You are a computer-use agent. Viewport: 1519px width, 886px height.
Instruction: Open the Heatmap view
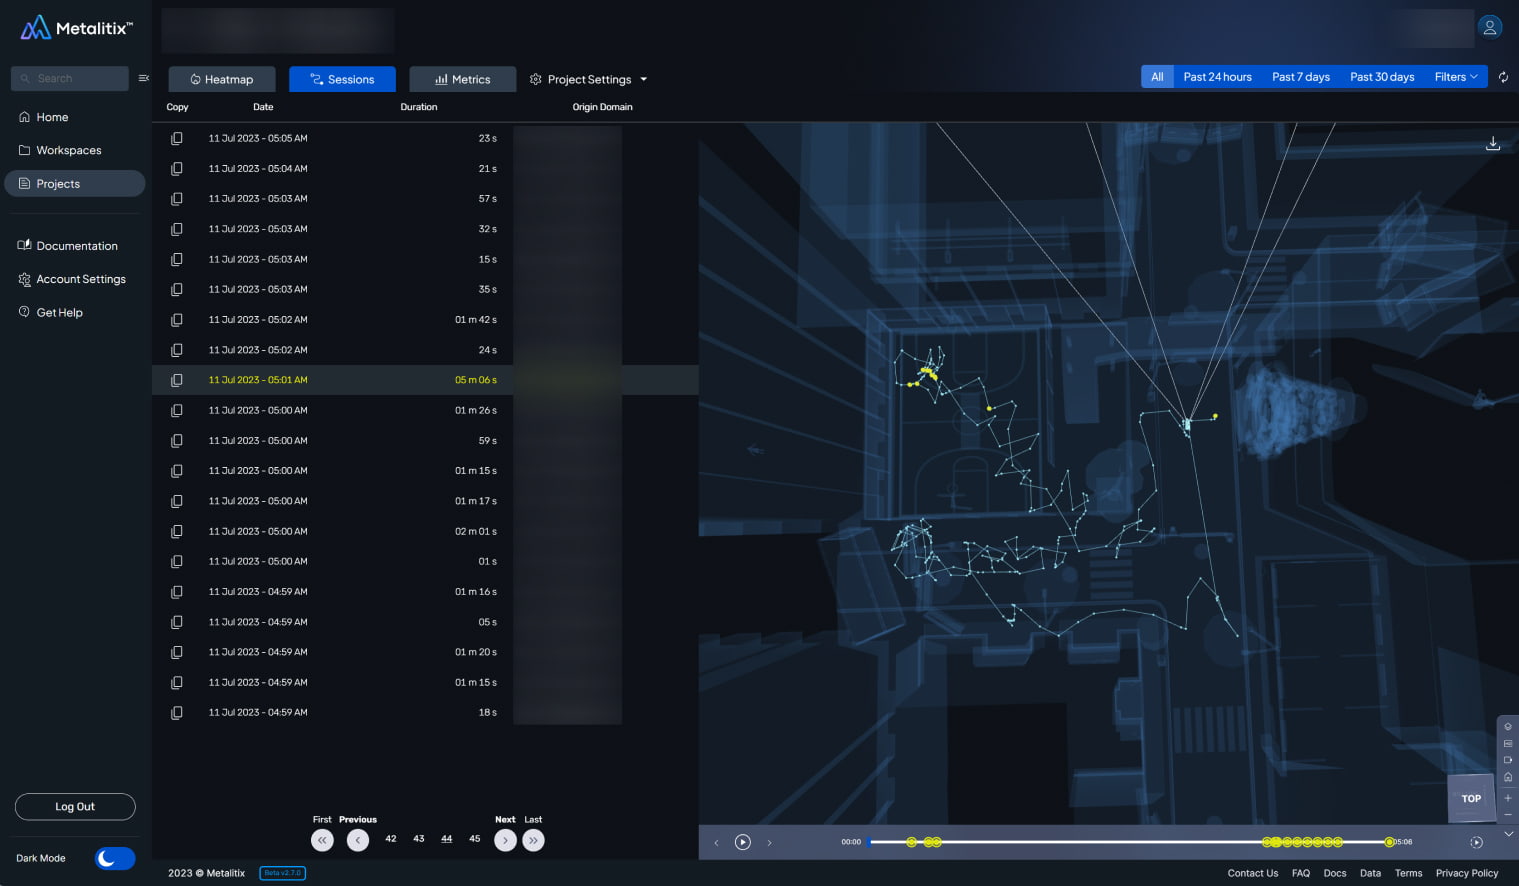point(222,79)
